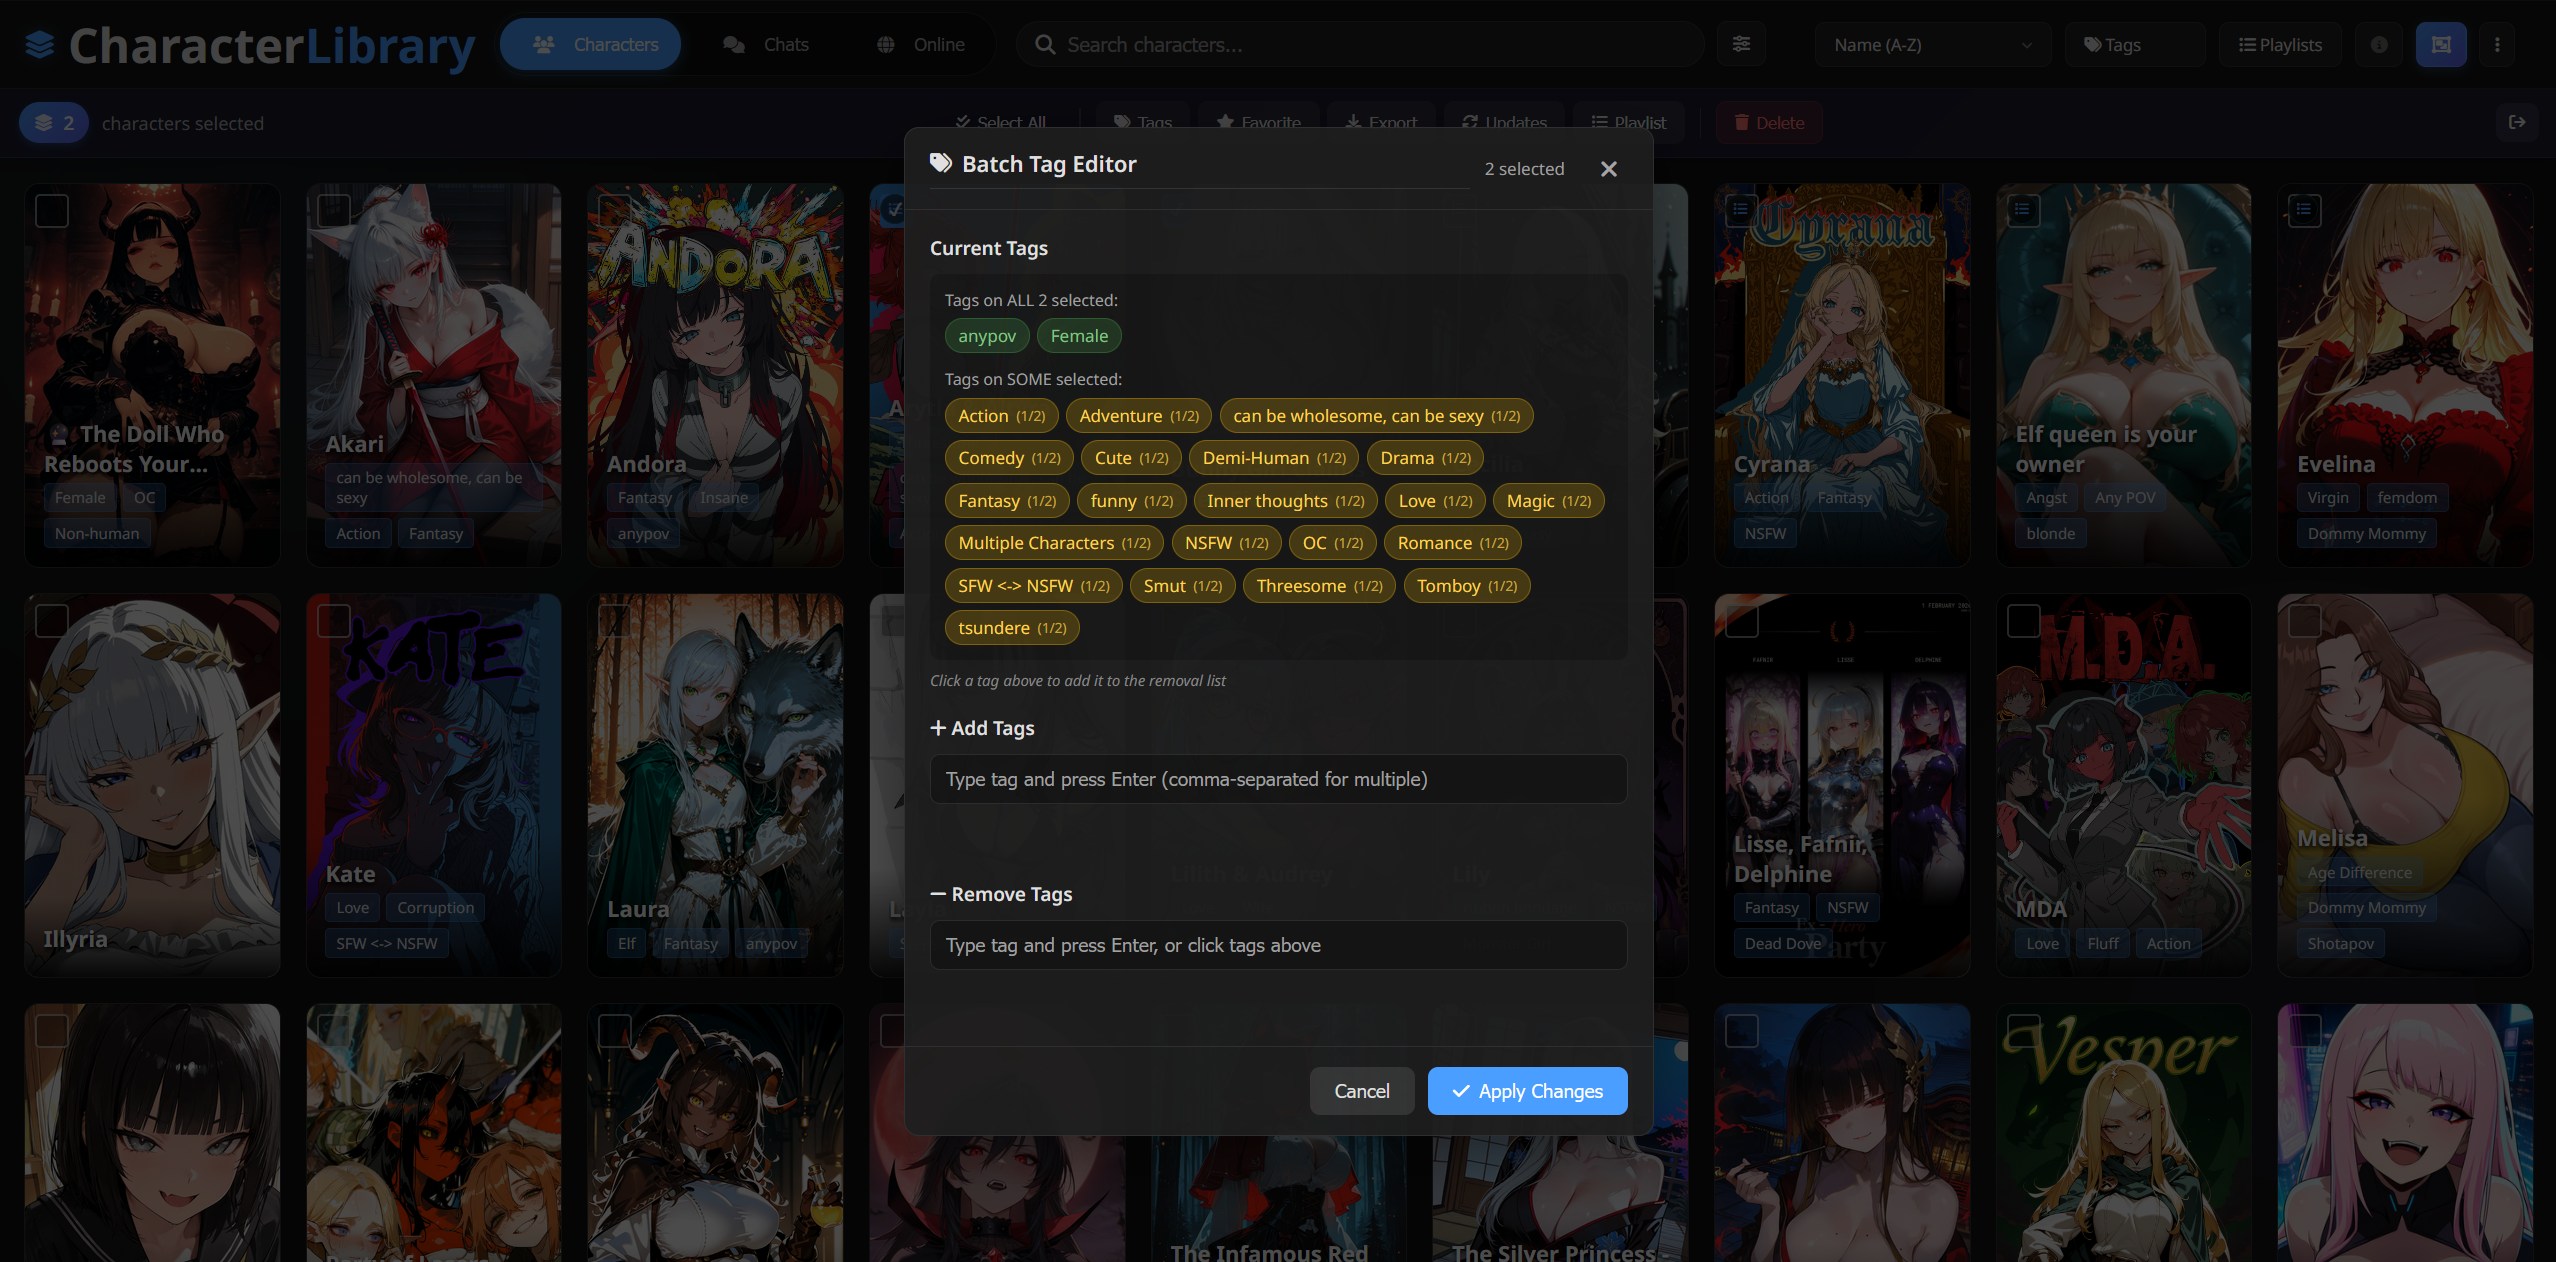Click the Smut tag chip
2556x1262 pixels.
pos(1183,586)
